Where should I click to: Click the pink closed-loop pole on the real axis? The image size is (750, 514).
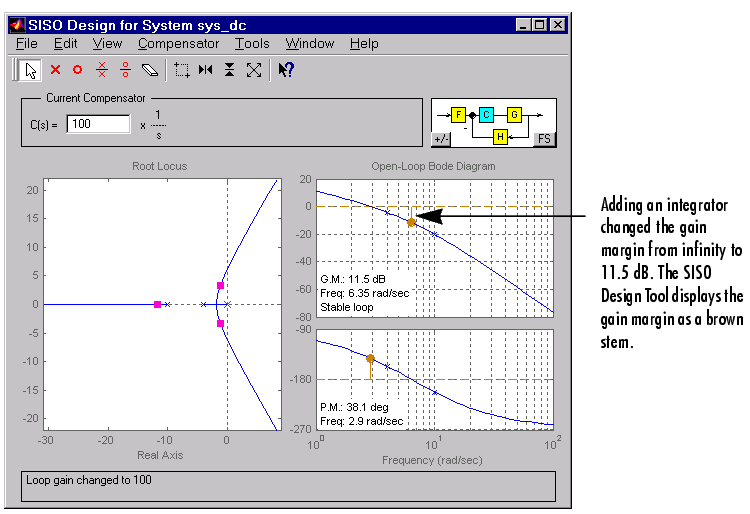click(x=157, y=305)
